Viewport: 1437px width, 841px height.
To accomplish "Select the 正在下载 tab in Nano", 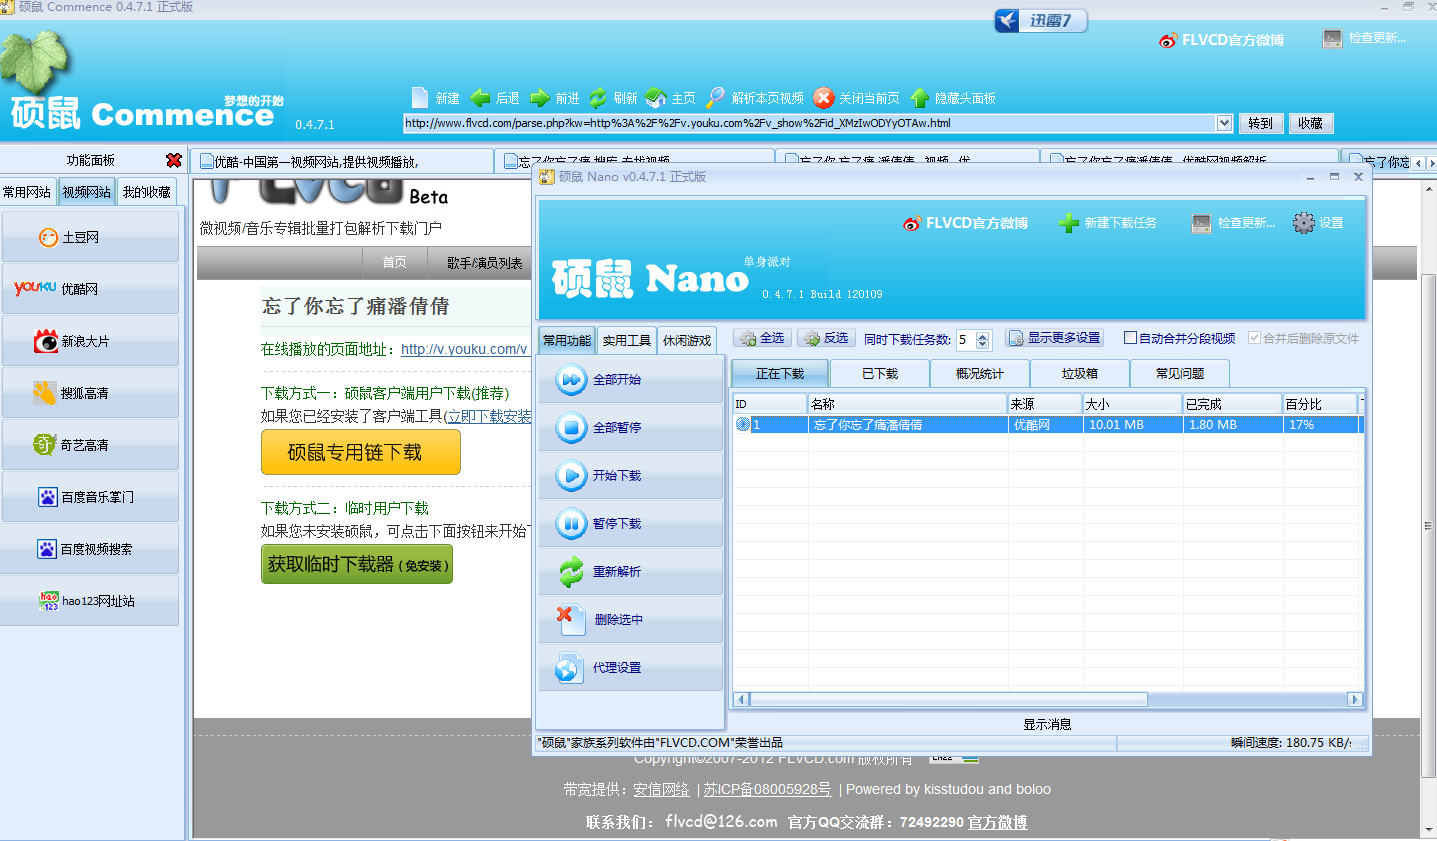I will pyautogui.click(x=780, y=373).
